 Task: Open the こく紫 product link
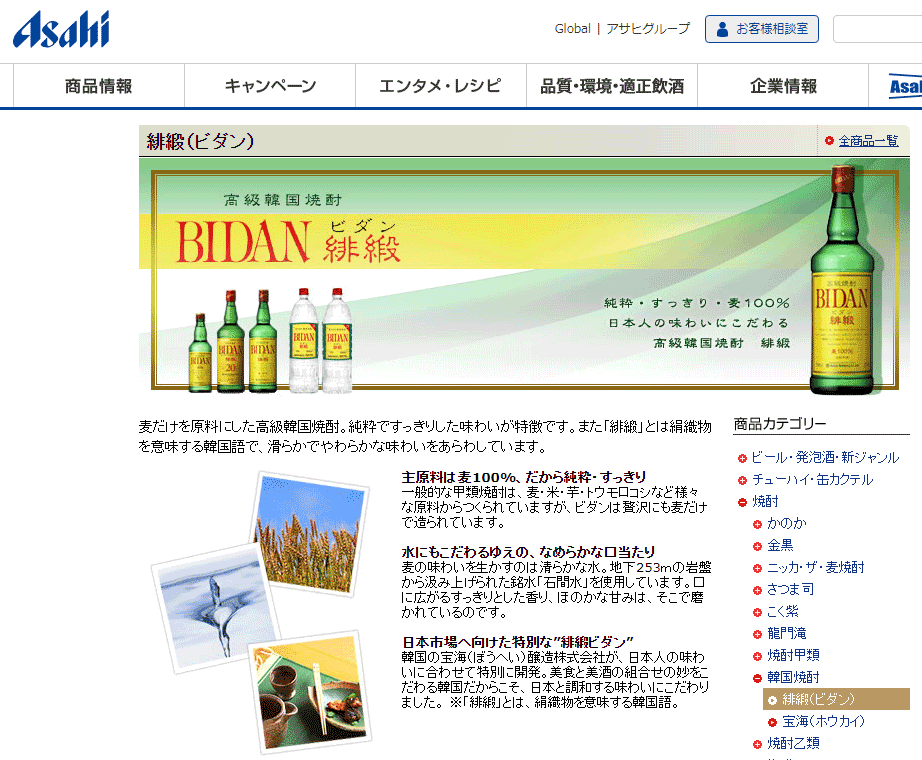click(x=783, y=611)
